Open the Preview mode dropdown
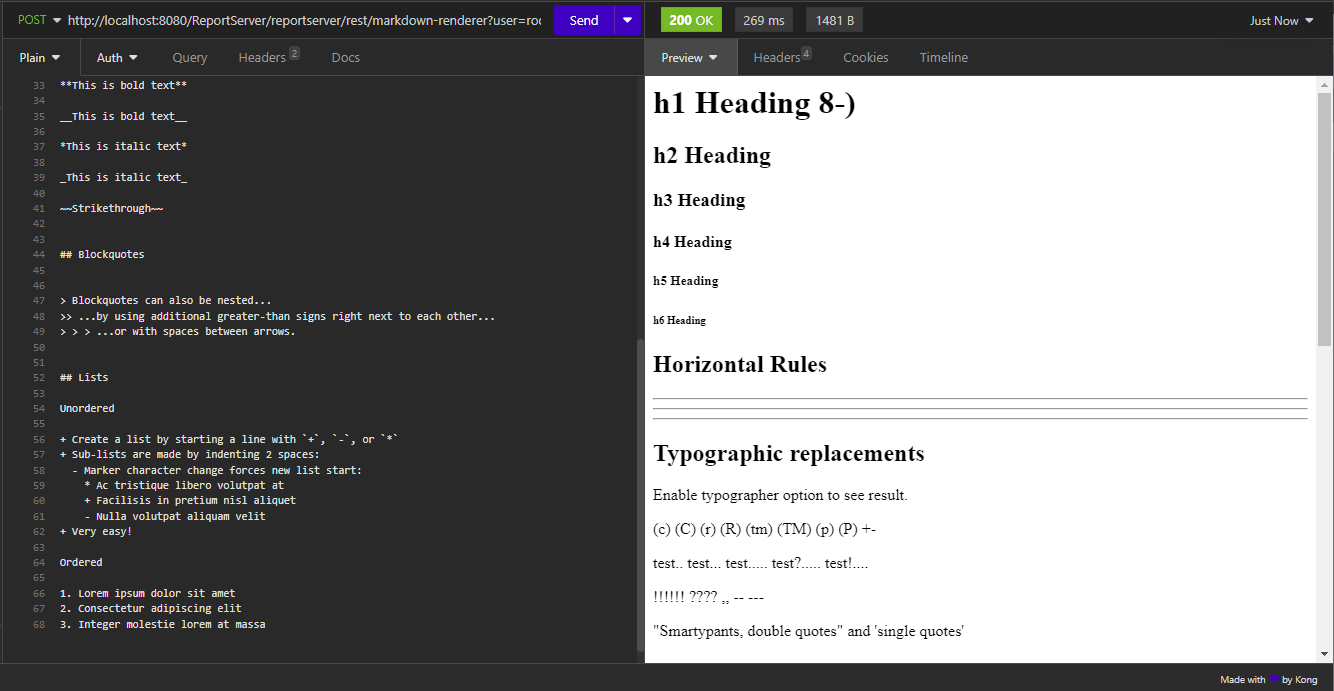 click(690, 57)
